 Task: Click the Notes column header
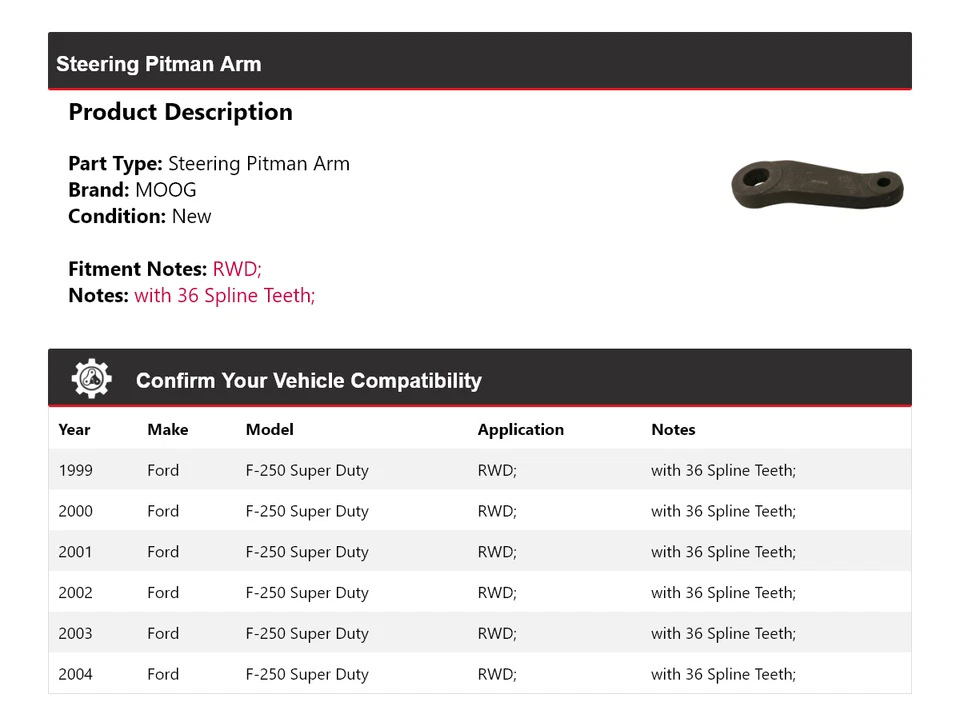point(673,429)
